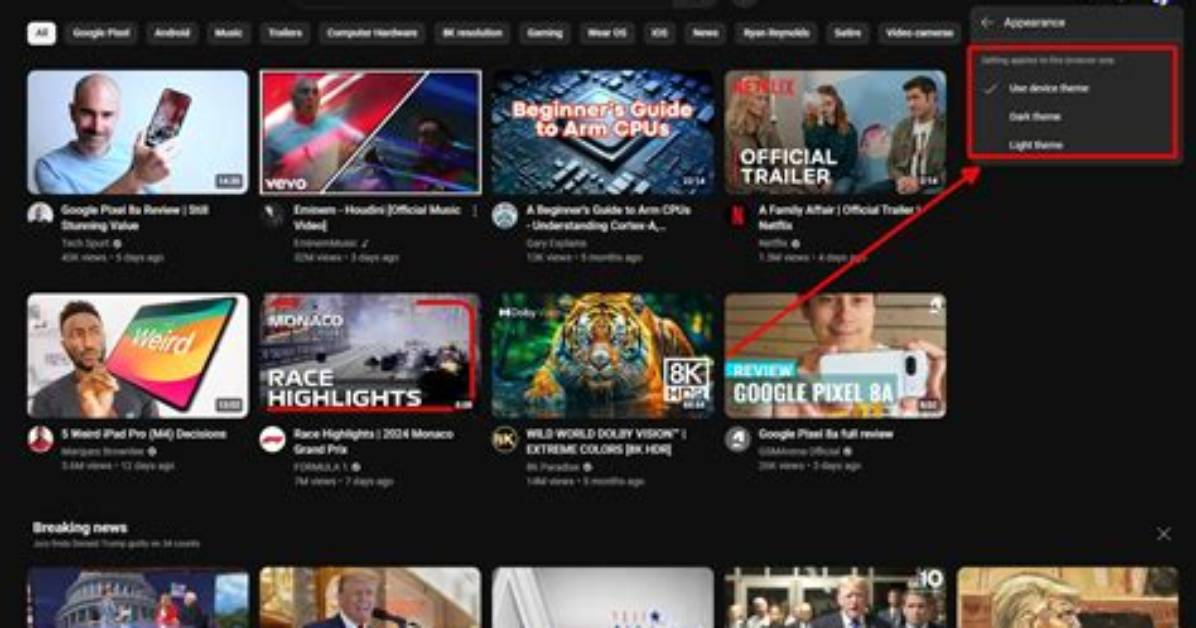Play the Review Google Pixel 8A thumbnail
The height and width of the screenshot is (628, 1196).
835,356
